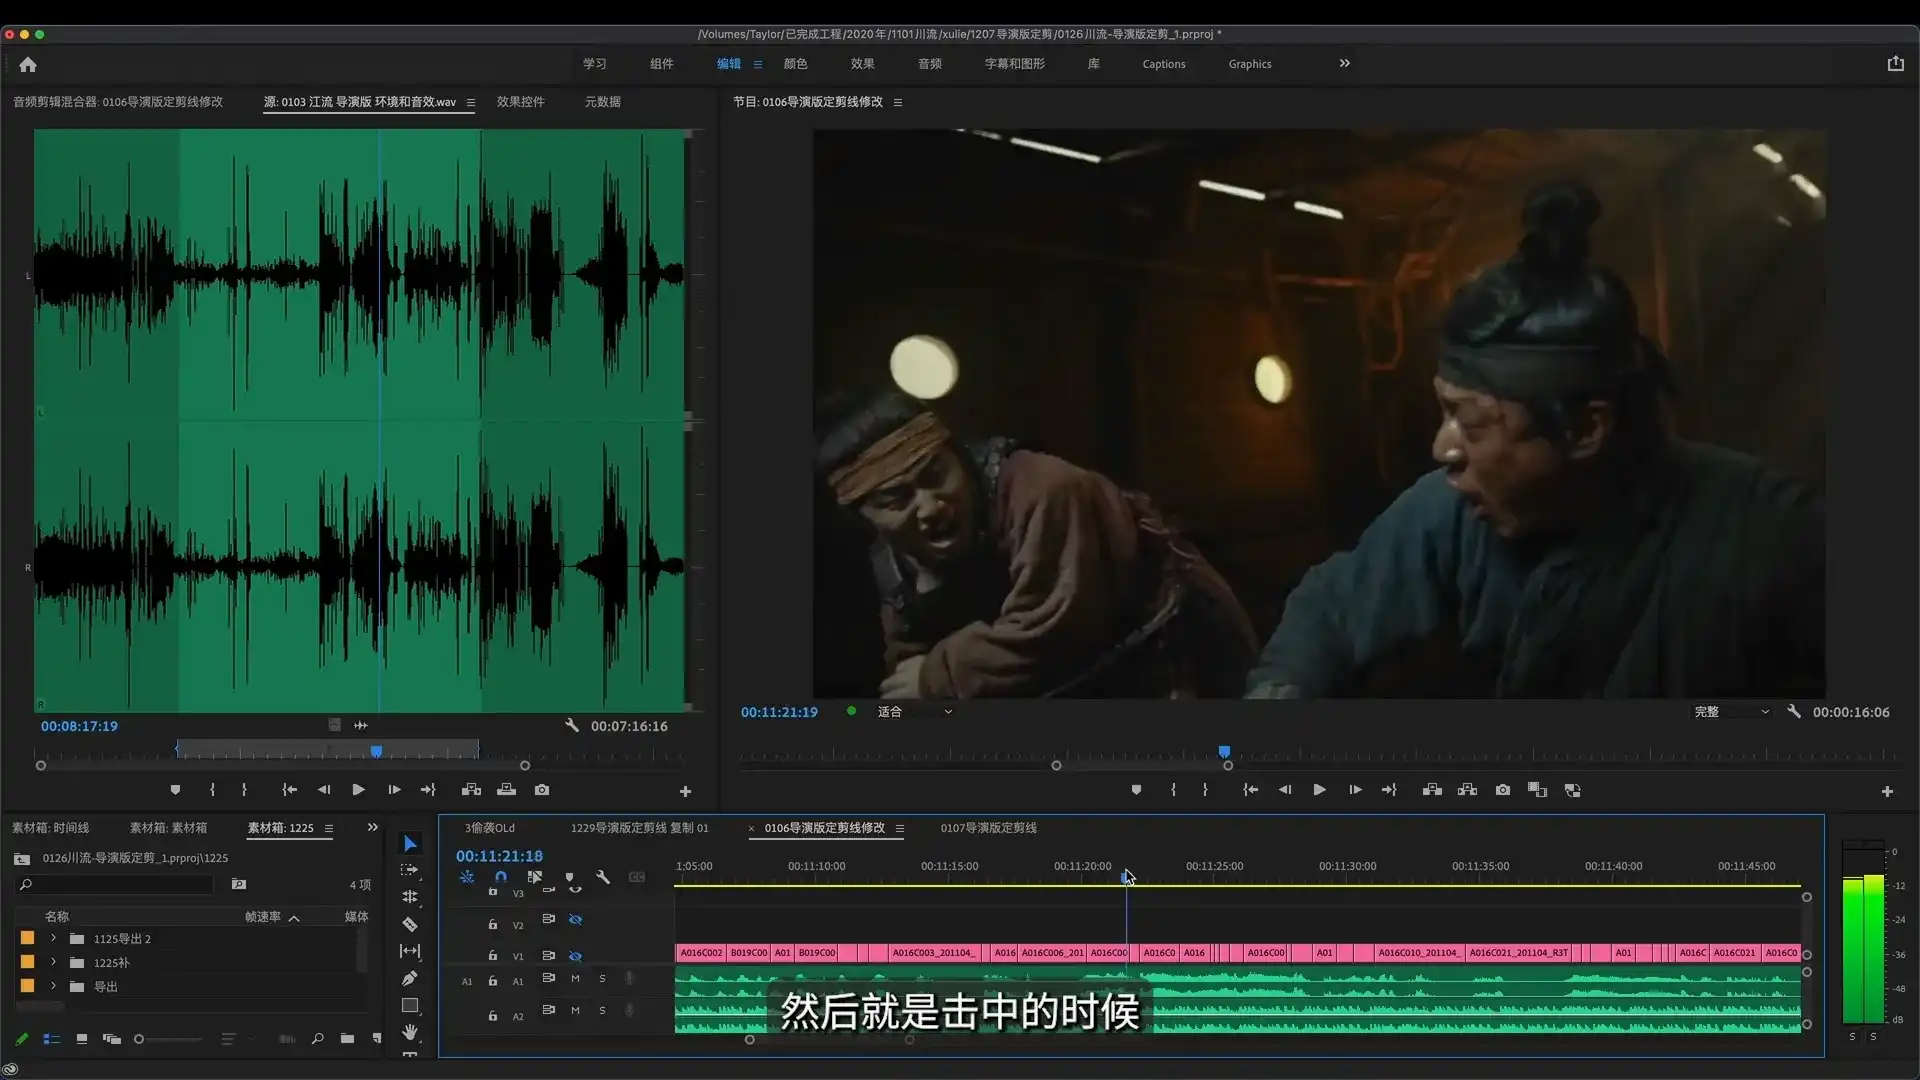
Task: Toggle timeline snapping magnet
Action: pos(501,877)
